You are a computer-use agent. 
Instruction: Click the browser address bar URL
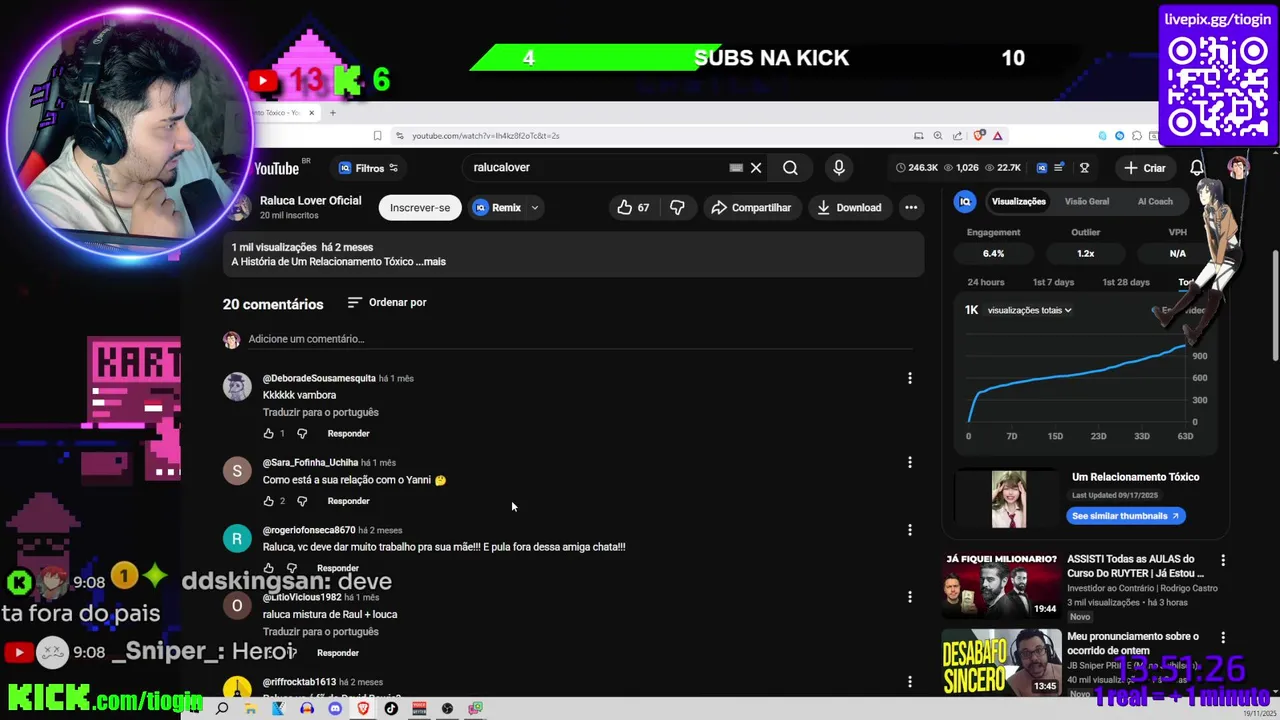[x=485, y=136]
